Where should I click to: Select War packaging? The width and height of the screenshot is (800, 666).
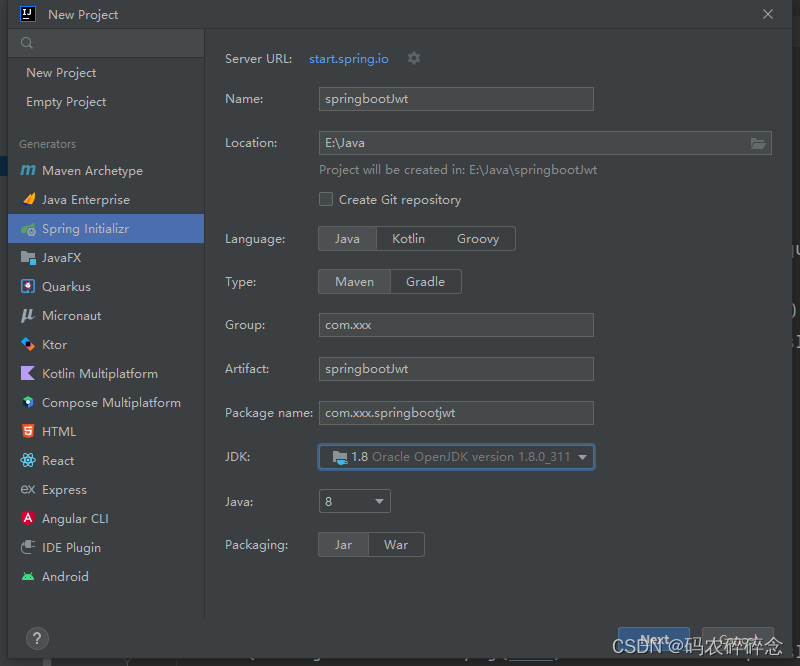pyautogui.click(x=396, y=545)
